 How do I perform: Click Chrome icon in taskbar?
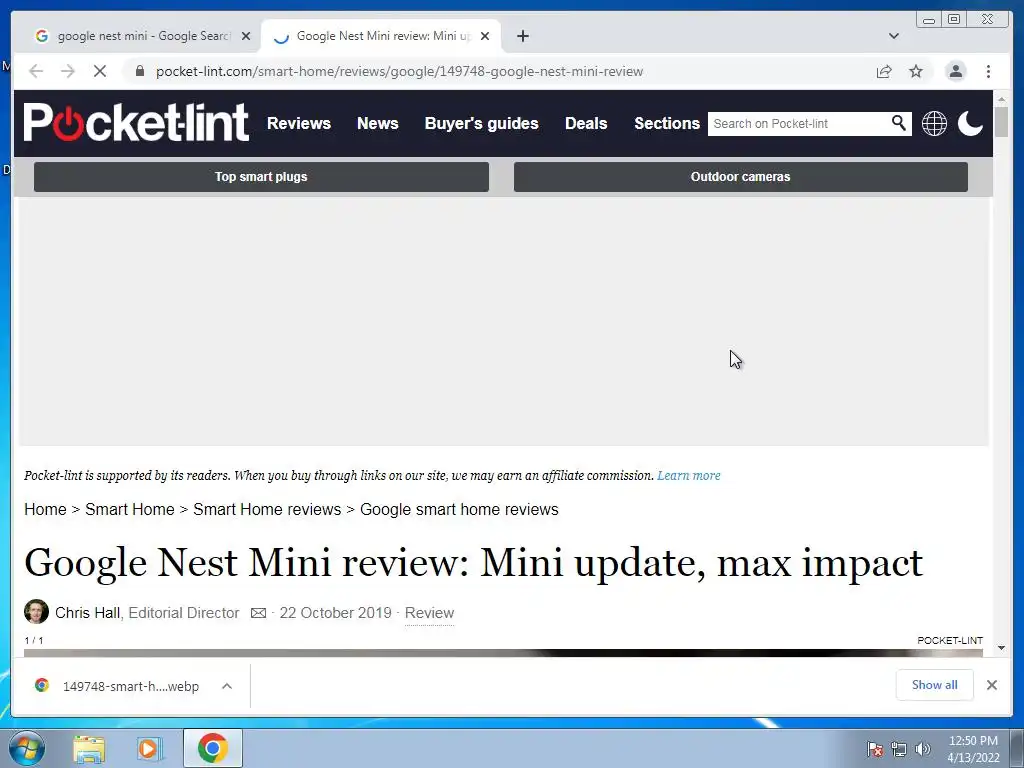212,748
